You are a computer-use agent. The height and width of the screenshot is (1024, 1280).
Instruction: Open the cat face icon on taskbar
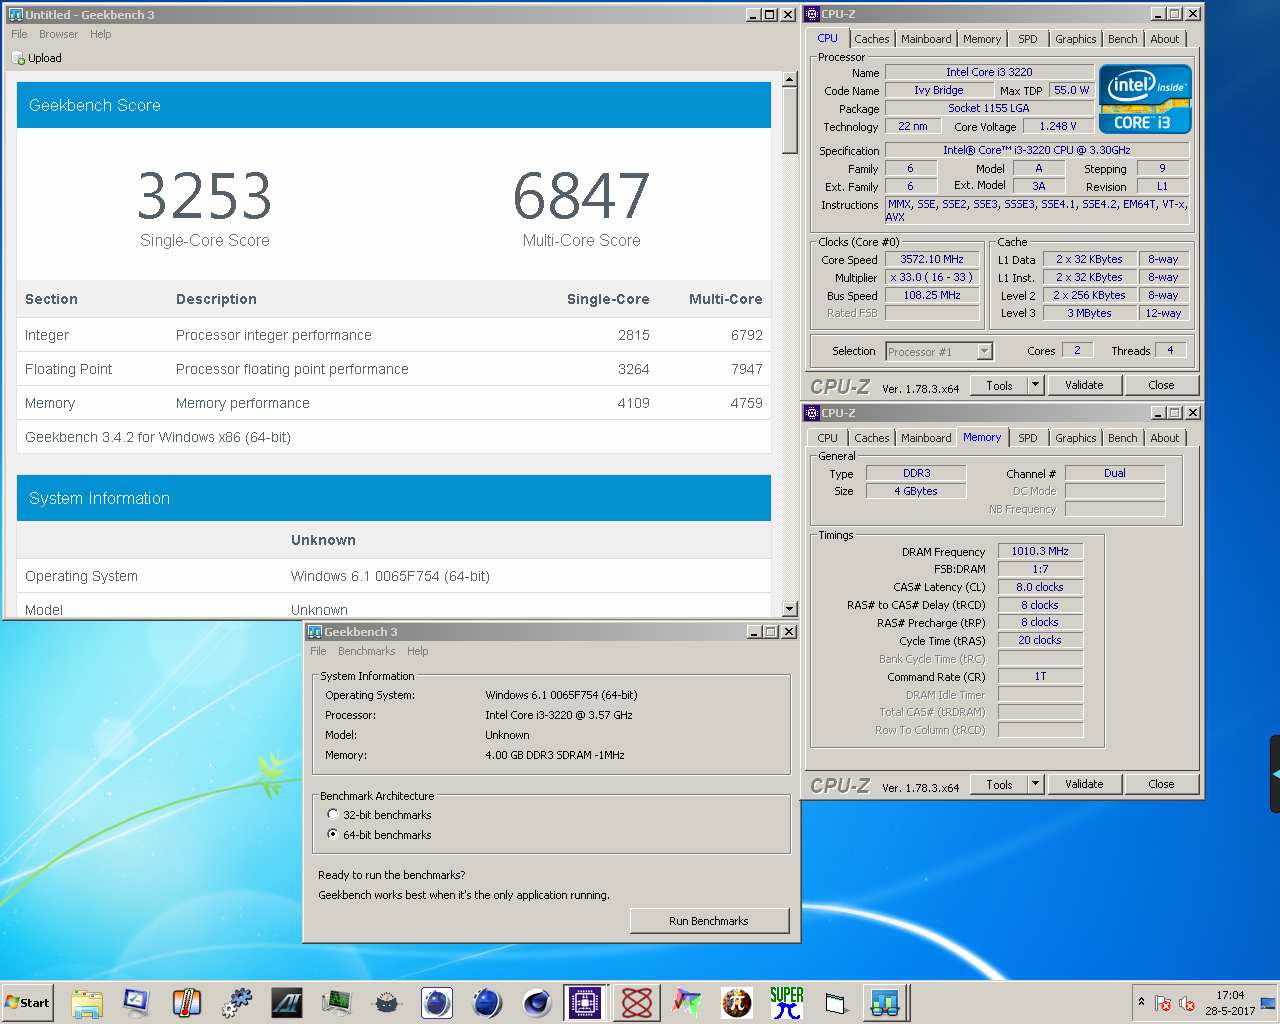pos(387,1002)
